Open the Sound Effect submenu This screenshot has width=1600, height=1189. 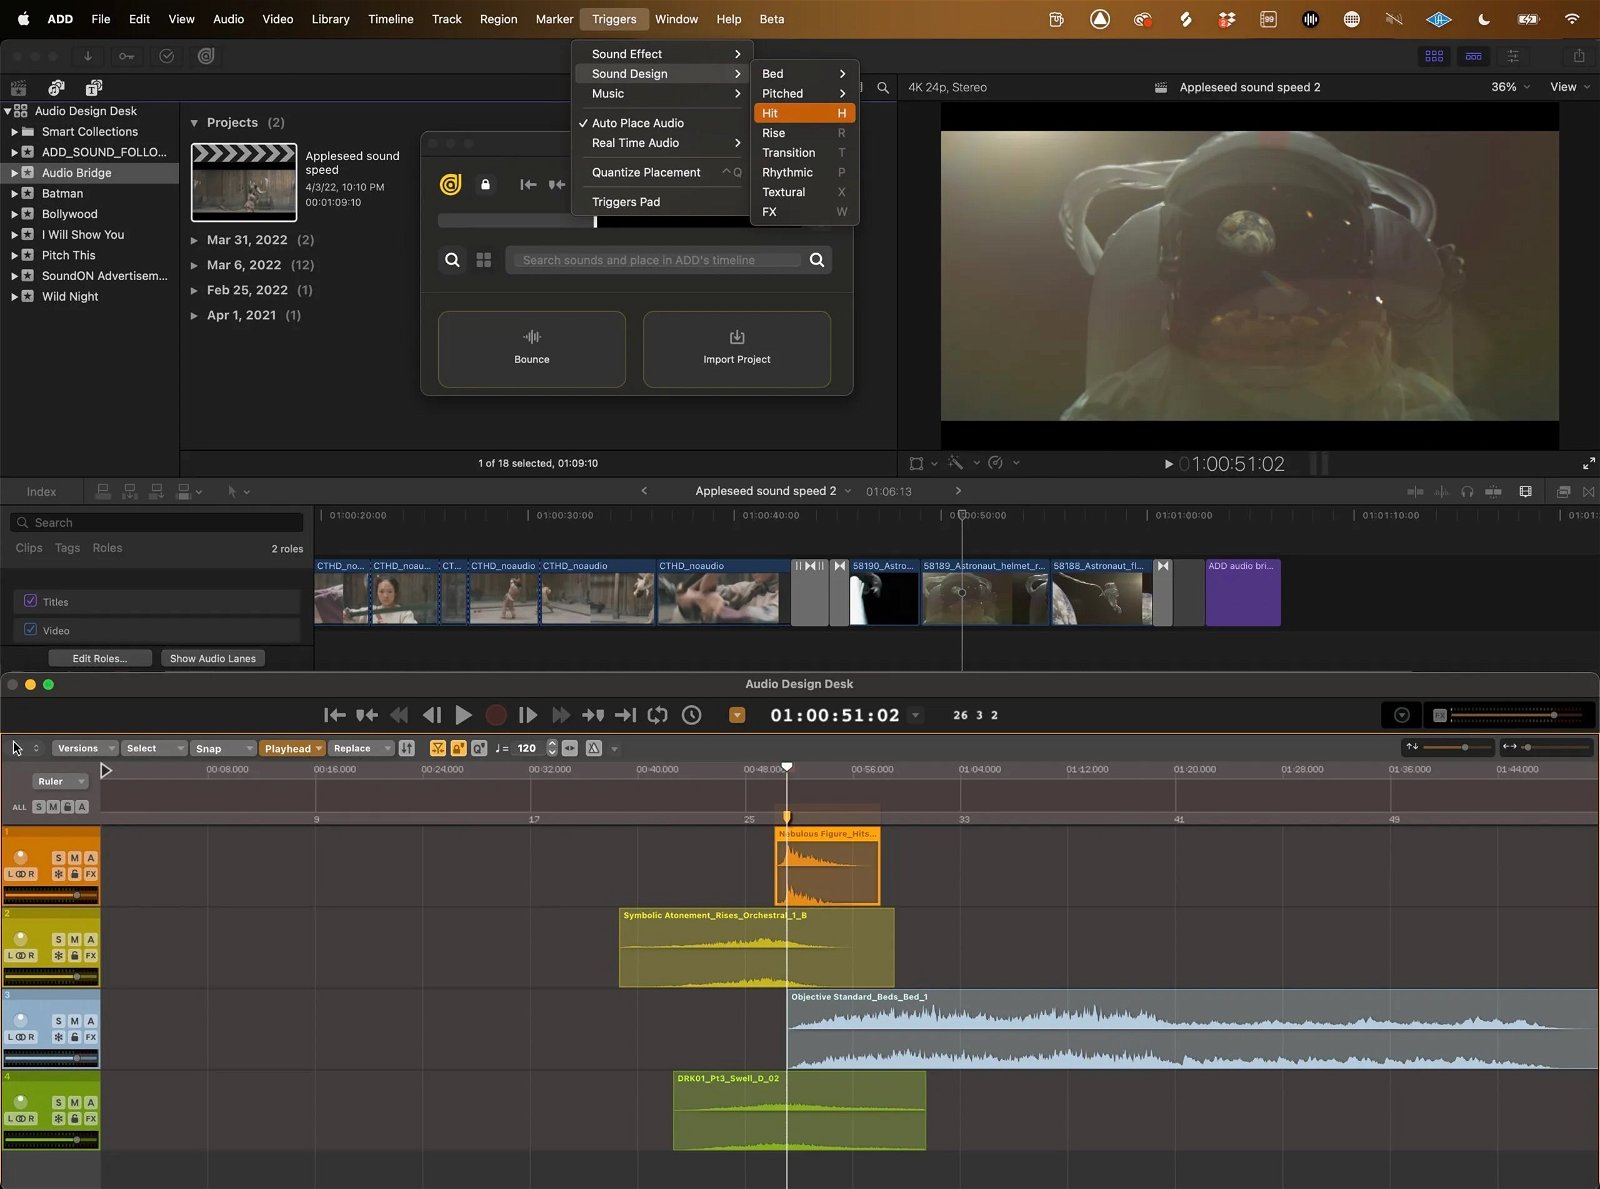pyautogui.click(x=661, y=54)
